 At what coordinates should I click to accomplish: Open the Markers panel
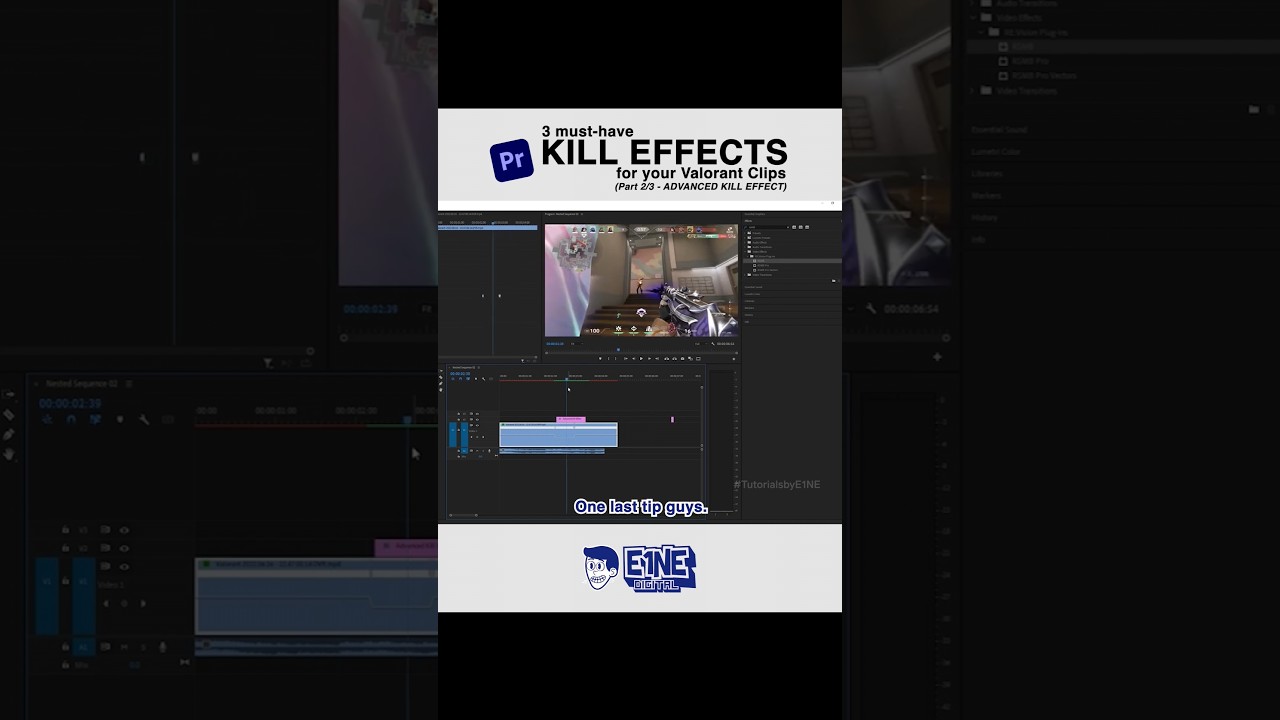pos(749,308)
